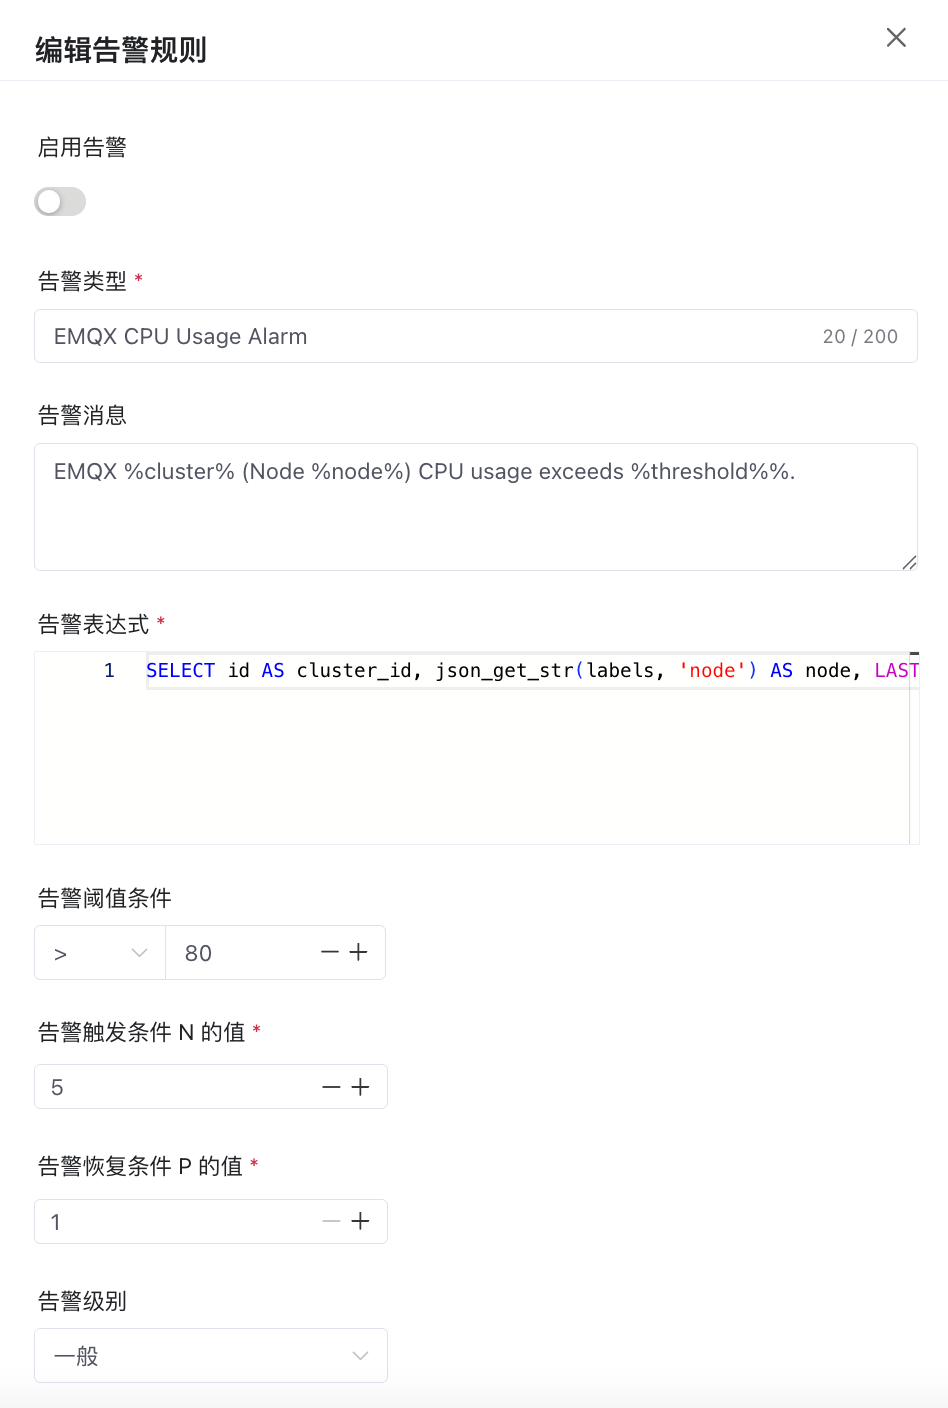
Task: Click the SELECT expression in the code editor
Action: (x=181, y=670)
